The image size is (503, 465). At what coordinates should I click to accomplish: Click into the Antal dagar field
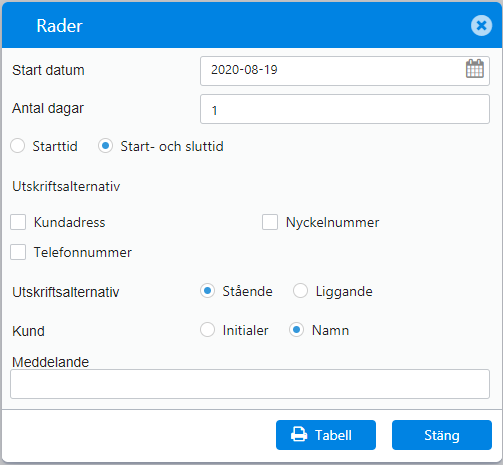pos(345,109)
